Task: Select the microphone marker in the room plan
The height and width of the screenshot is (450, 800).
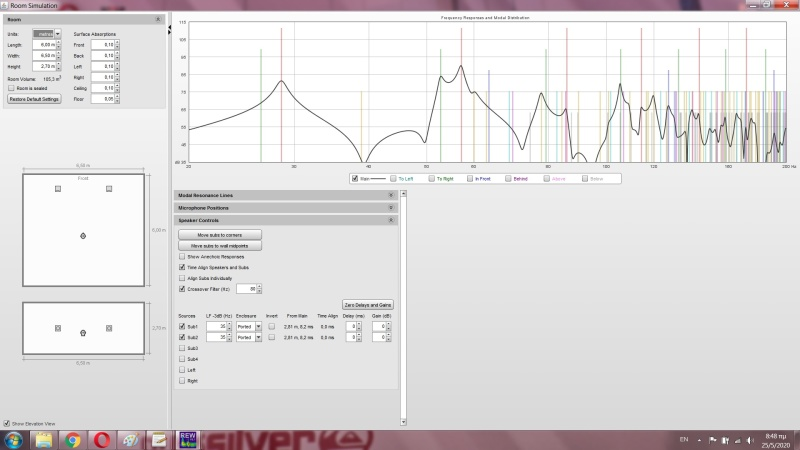Action: 83,235
